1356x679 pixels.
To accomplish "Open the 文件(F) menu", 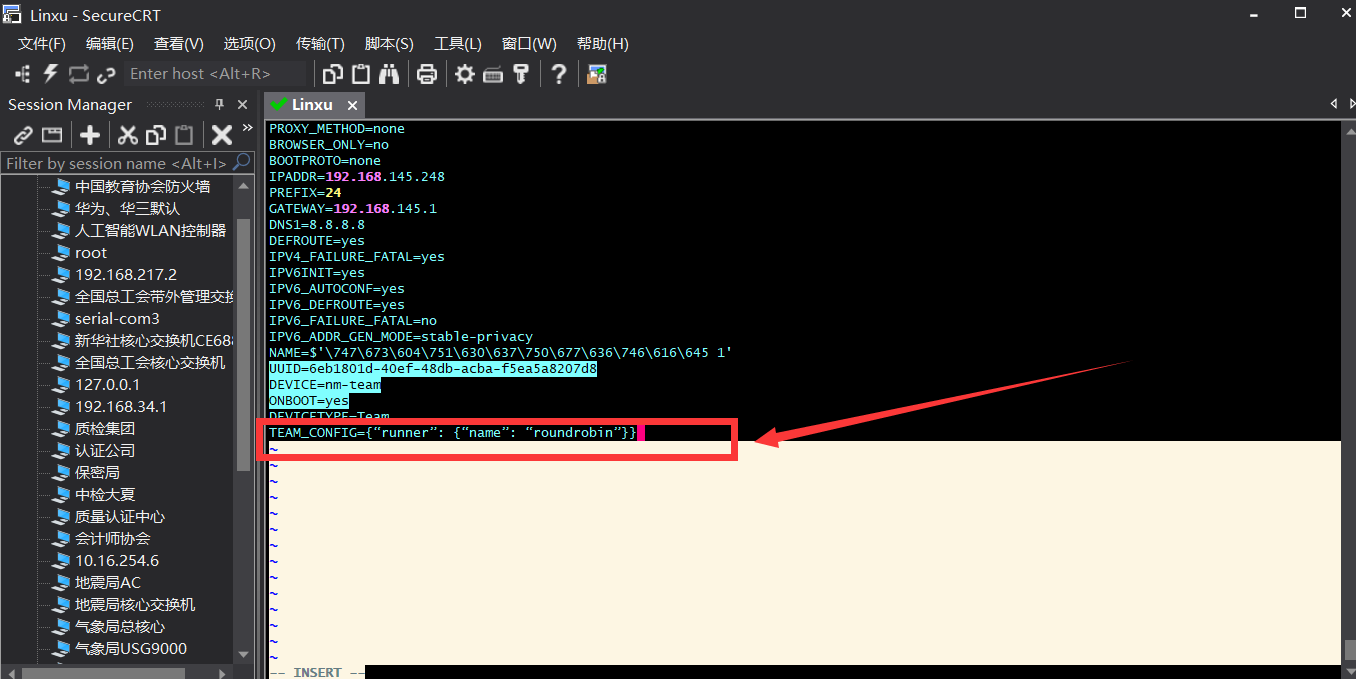I will [x=42, y=44].
